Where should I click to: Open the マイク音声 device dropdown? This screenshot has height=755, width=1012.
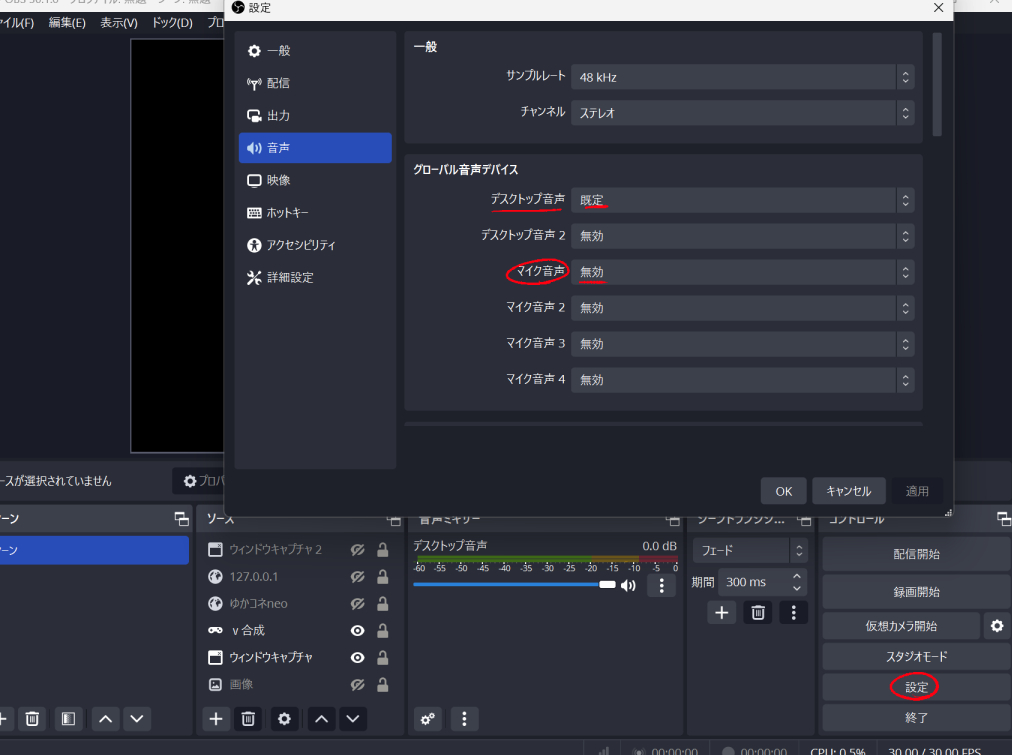pyautogui.click(x=742, y=272)
